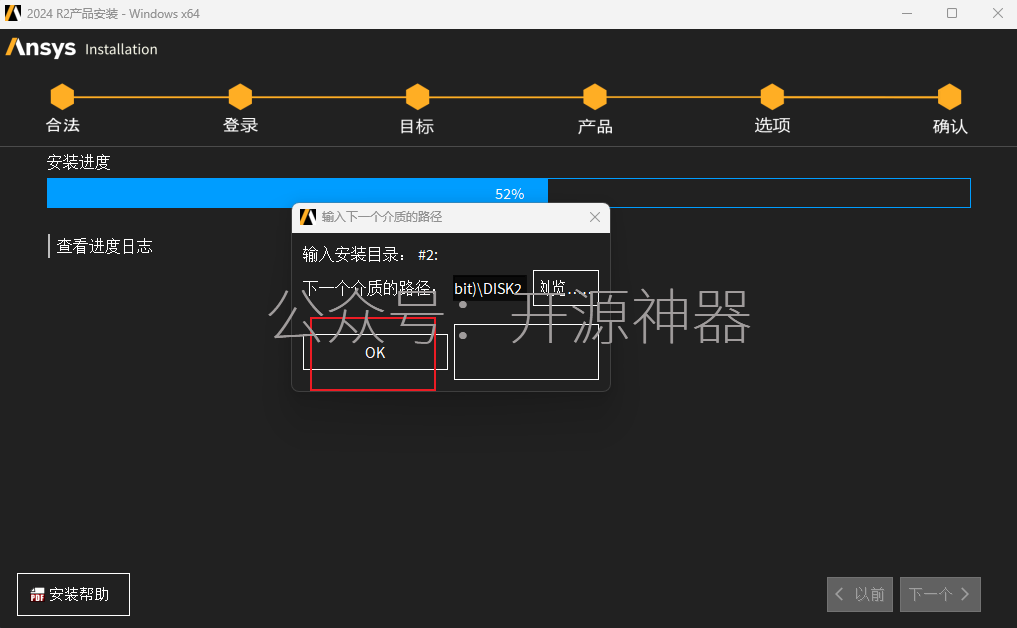Click the Ansys icon in the dialog title

308,217
